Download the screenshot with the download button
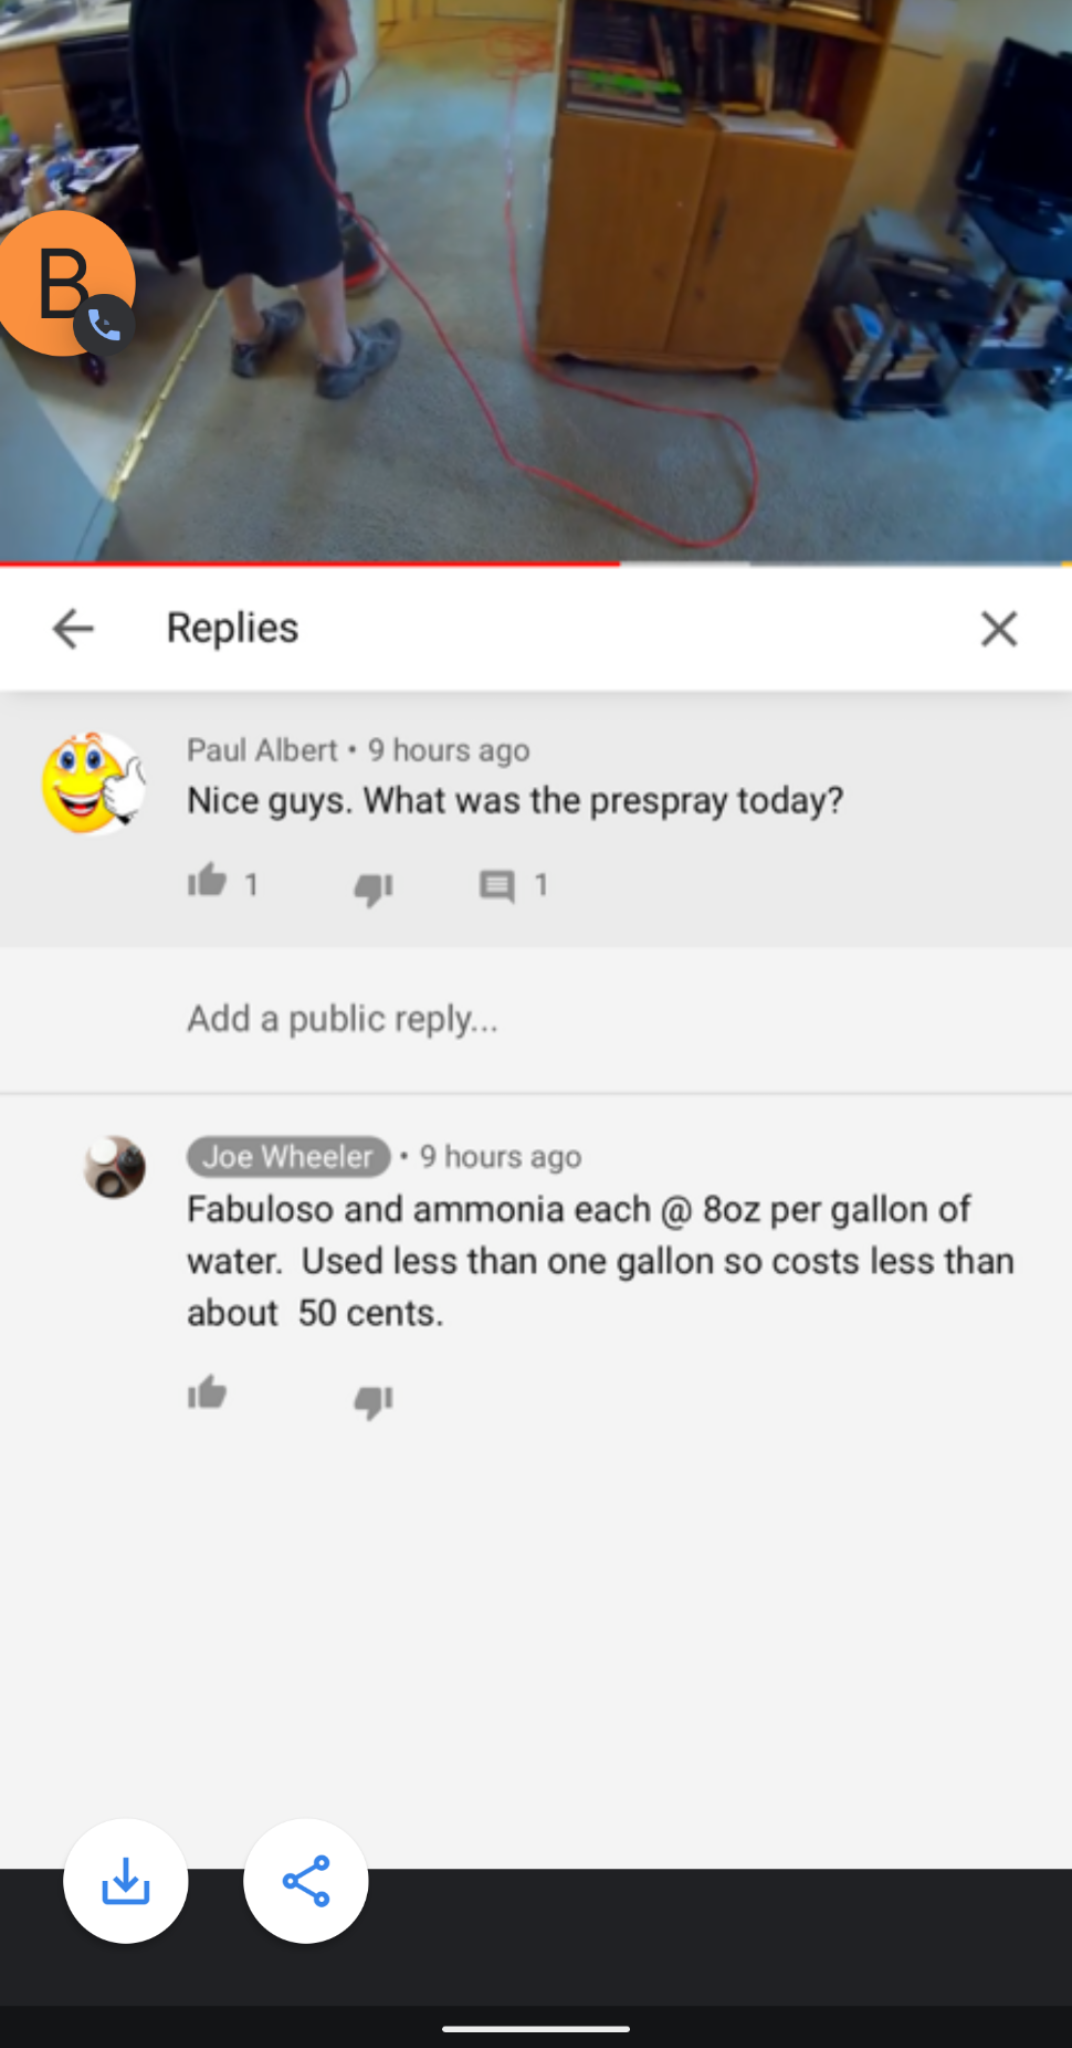1072x2048 pixels. pyautogui.click(x=126, y=1881)
